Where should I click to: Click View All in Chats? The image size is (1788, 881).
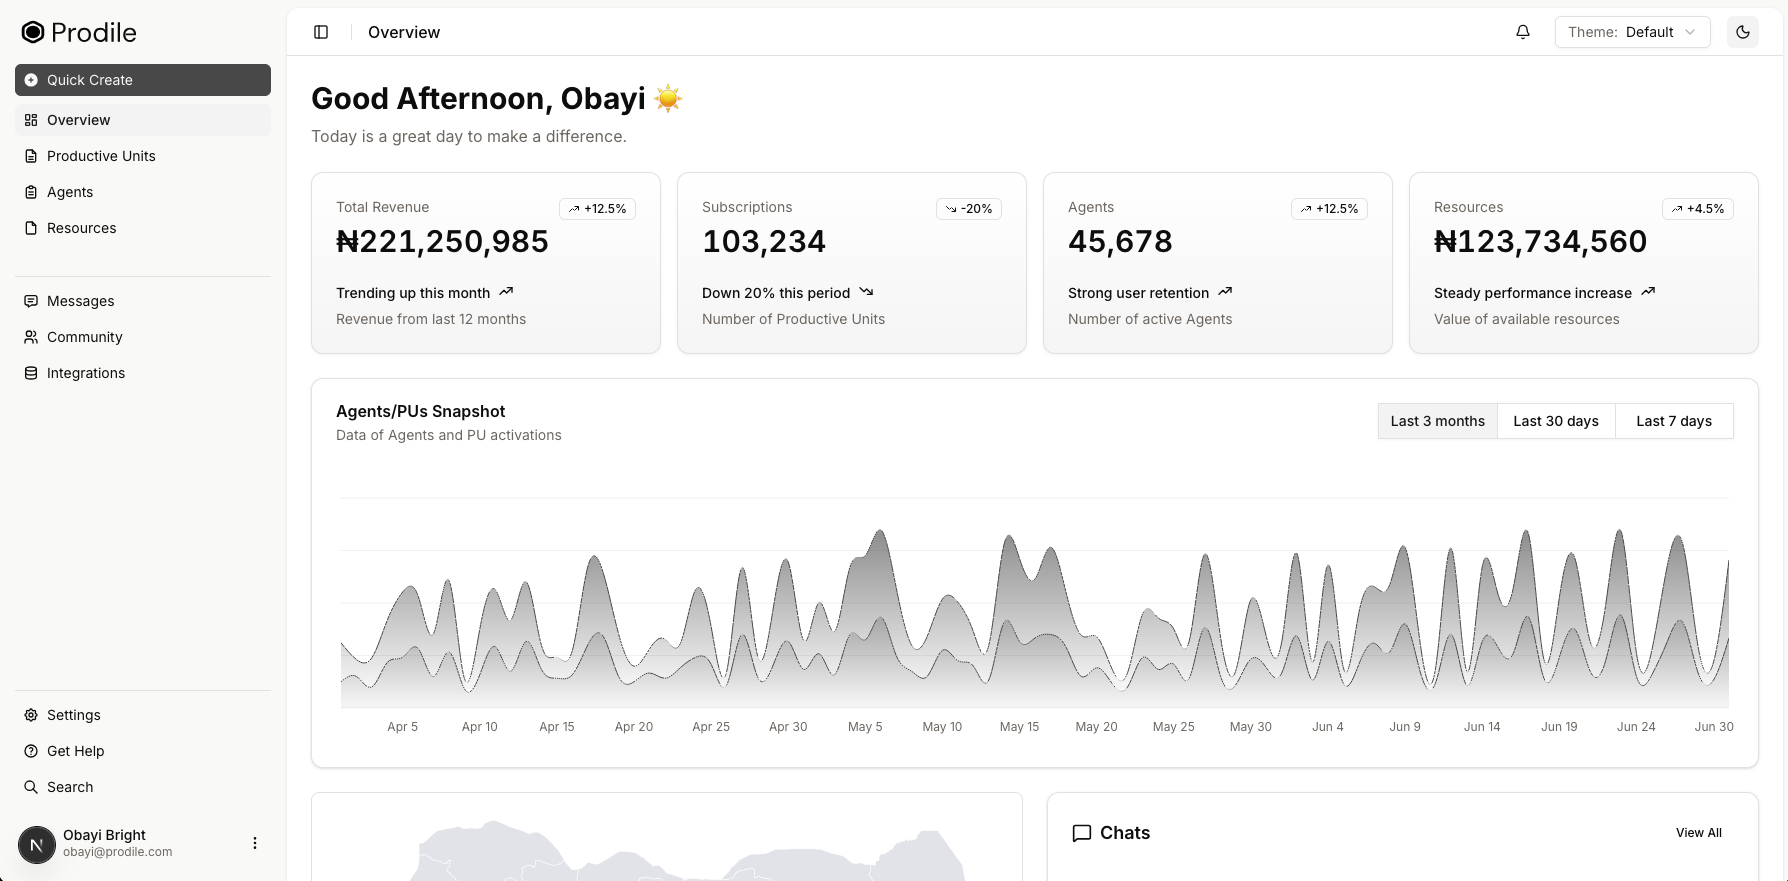1698,833
